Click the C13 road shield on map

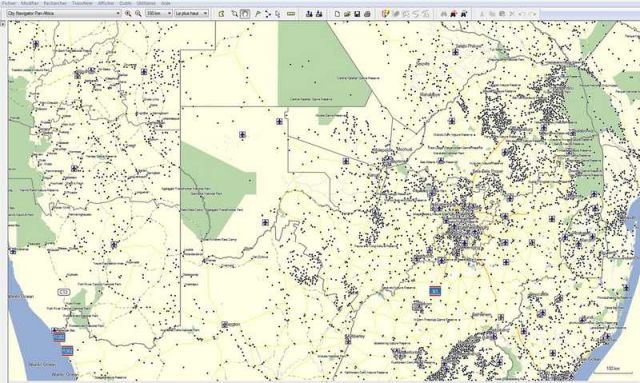[64, 292]
